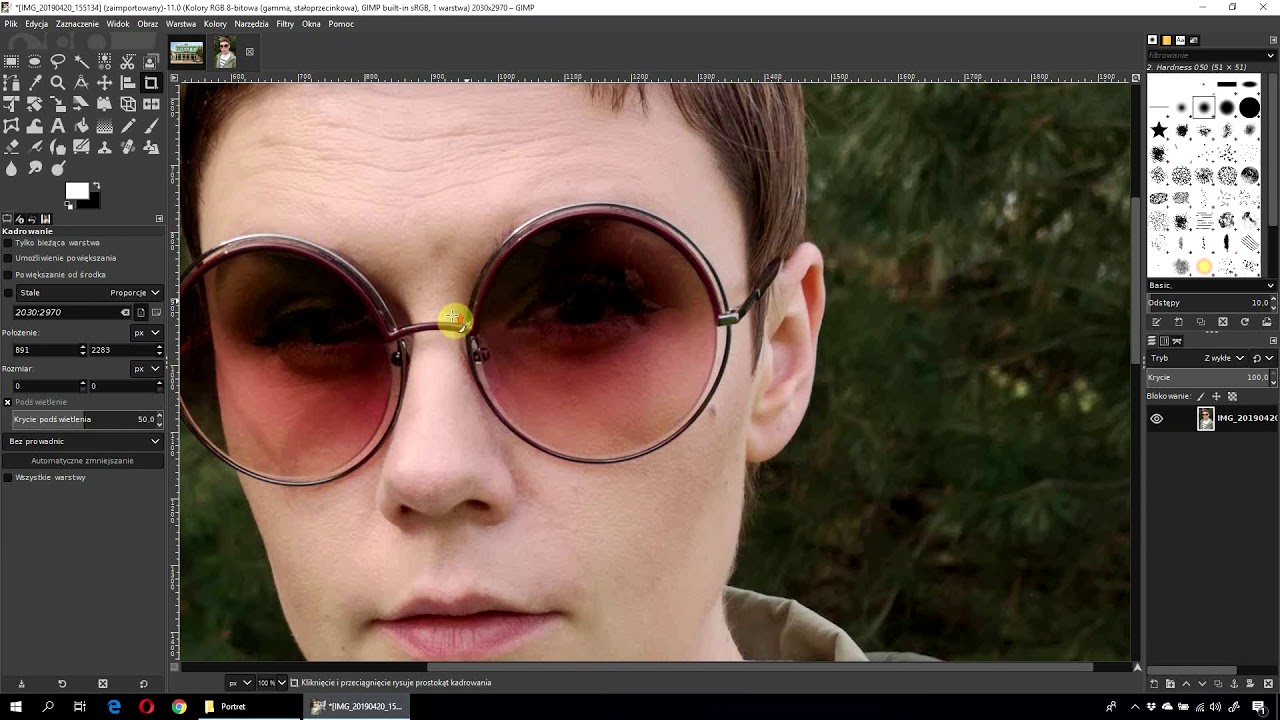The image size is (1280, 720).
Task: Select the Zoom magnifier tool
Action: [x=58, y=83]
